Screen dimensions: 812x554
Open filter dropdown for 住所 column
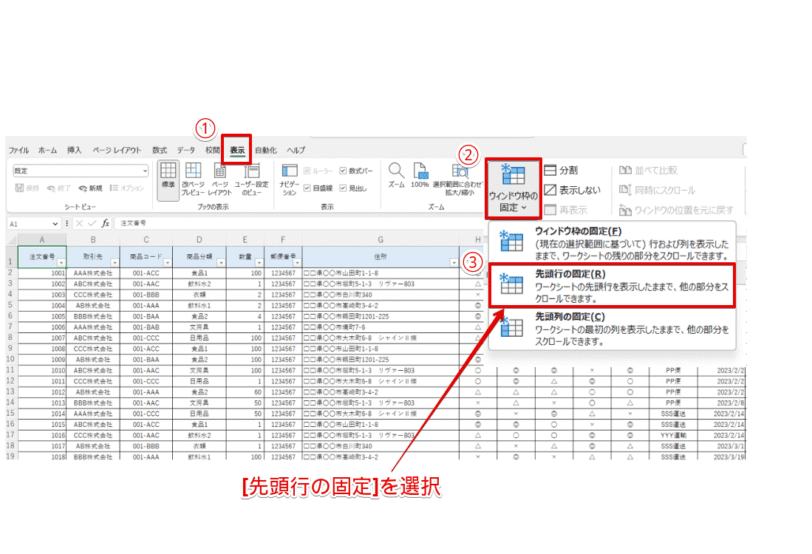click(x=454, y=263)
